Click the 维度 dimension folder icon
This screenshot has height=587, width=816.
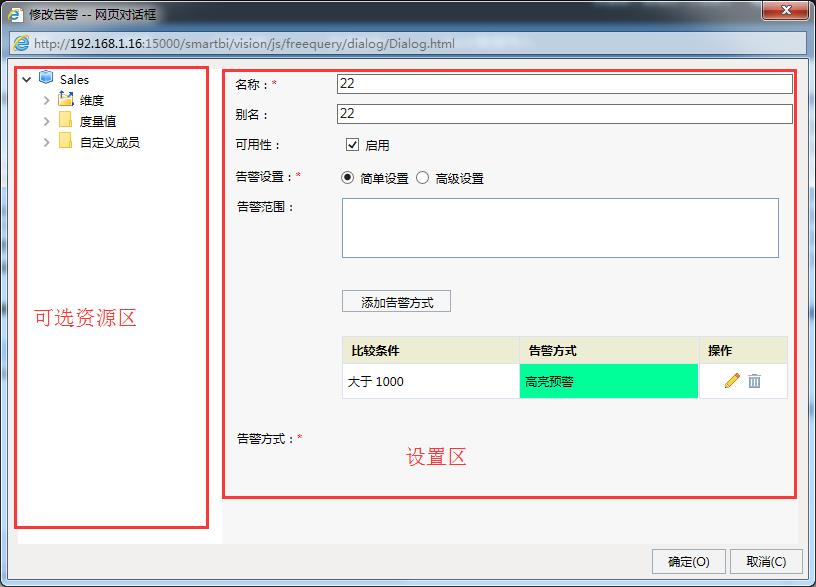click(x=66, y=98)
